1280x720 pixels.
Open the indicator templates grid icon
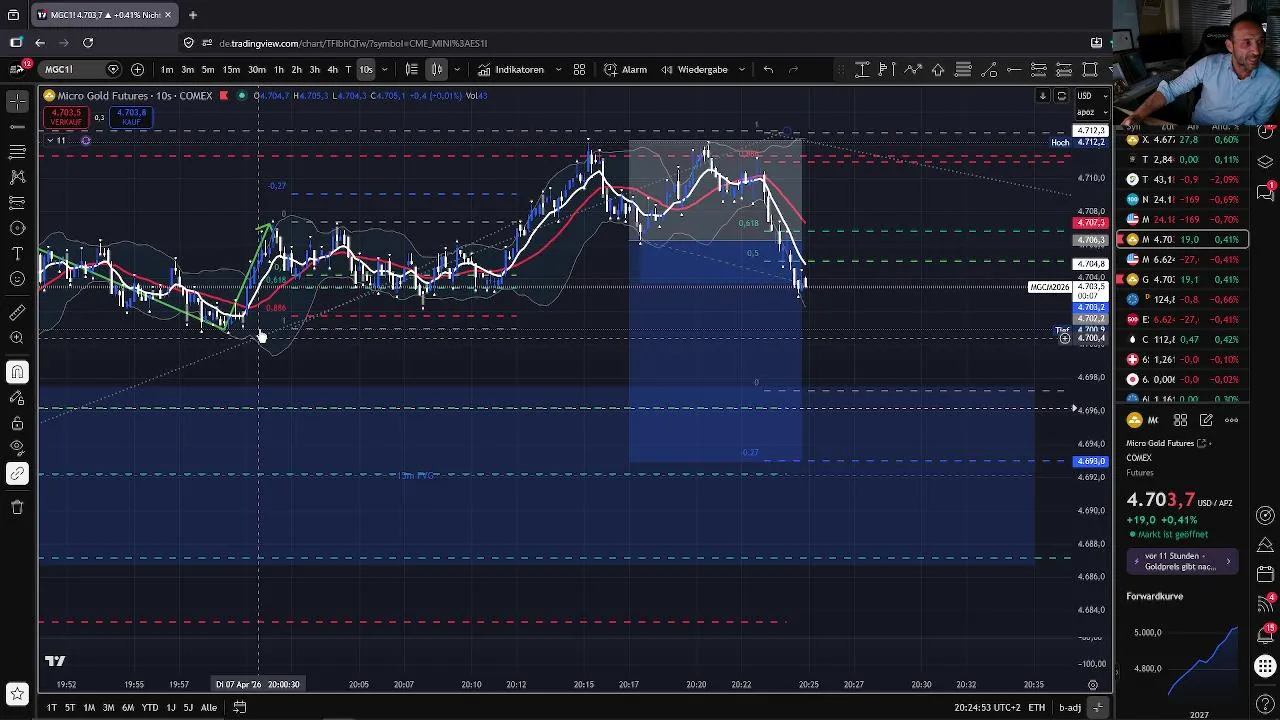tap(579, 69)
